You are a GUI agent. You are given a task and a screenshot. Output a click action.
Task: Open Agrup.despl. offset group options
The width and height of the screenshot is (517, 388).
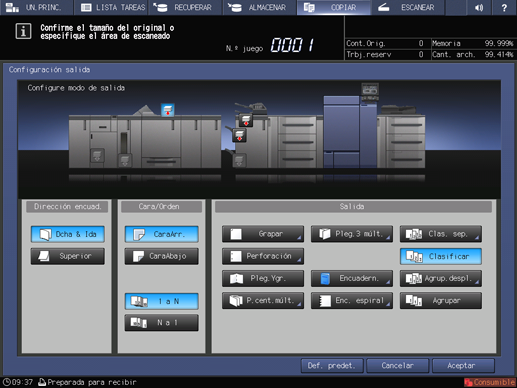pos(441,278)
